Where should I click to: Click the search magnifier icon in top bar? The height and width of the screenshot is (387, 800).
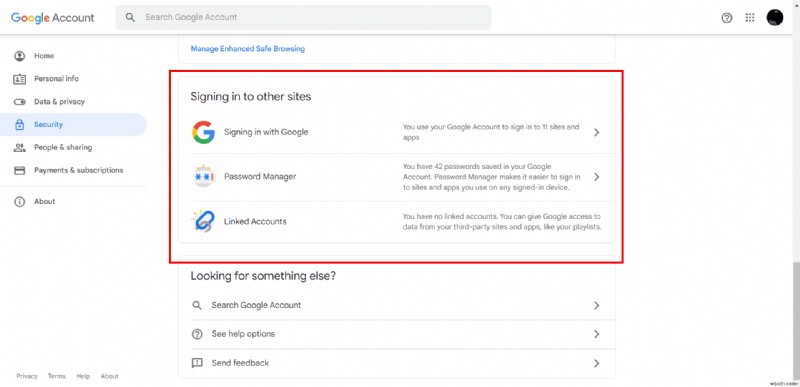(131, 17)
